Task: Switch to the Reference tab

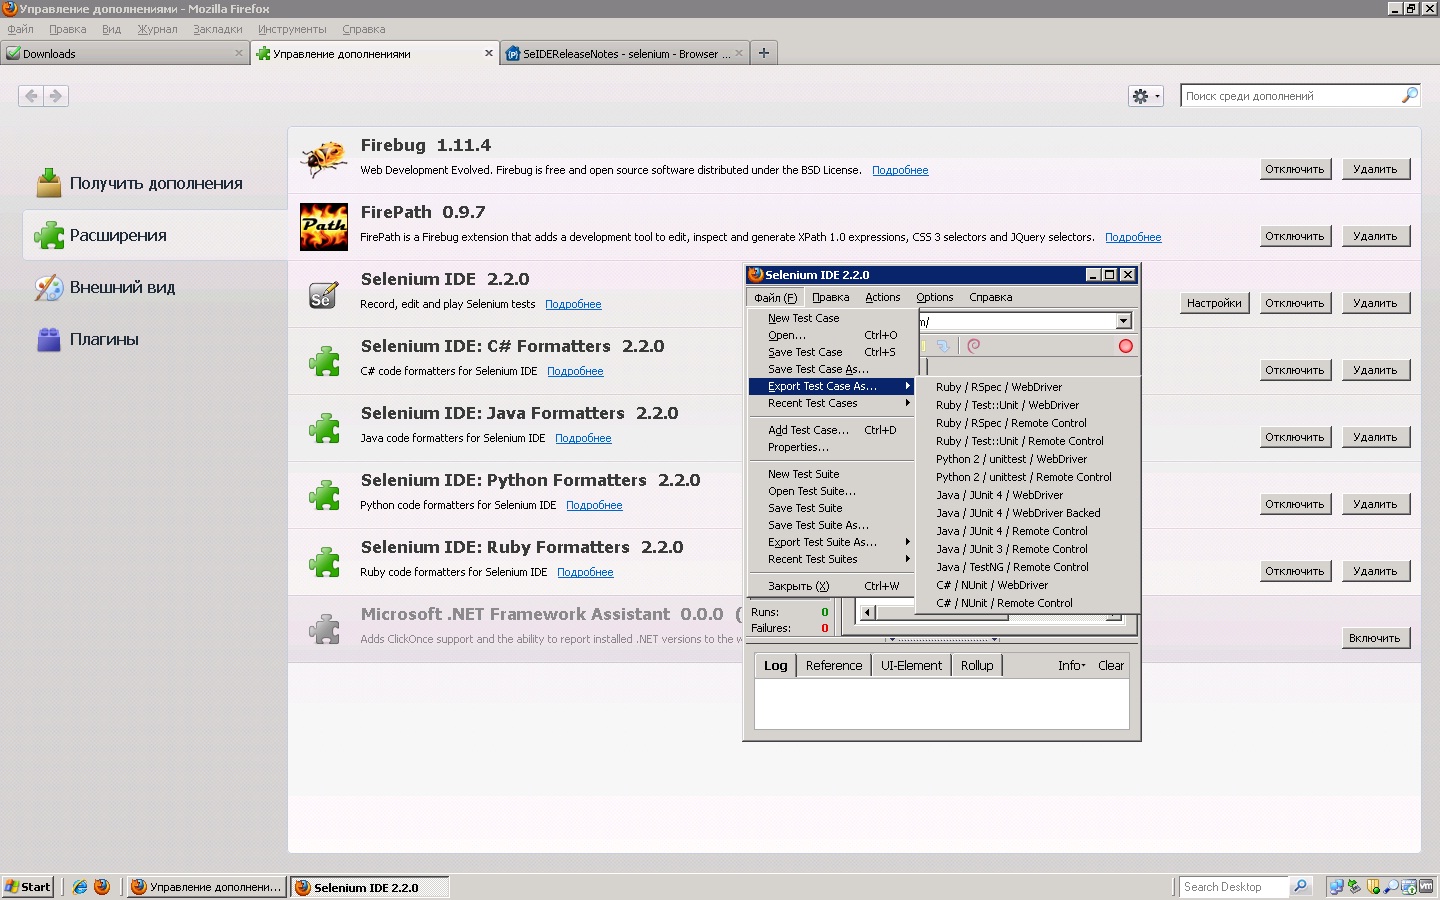Action: (834, 666)
